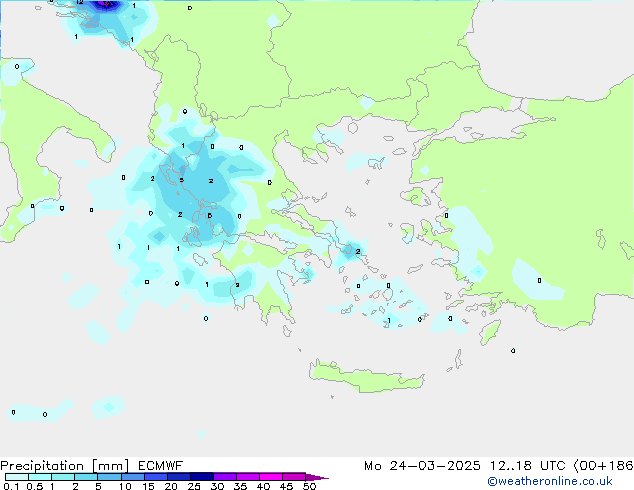Pick the 5–10 mm legend color swatch

pyautogui.click(x=109, y=477)
